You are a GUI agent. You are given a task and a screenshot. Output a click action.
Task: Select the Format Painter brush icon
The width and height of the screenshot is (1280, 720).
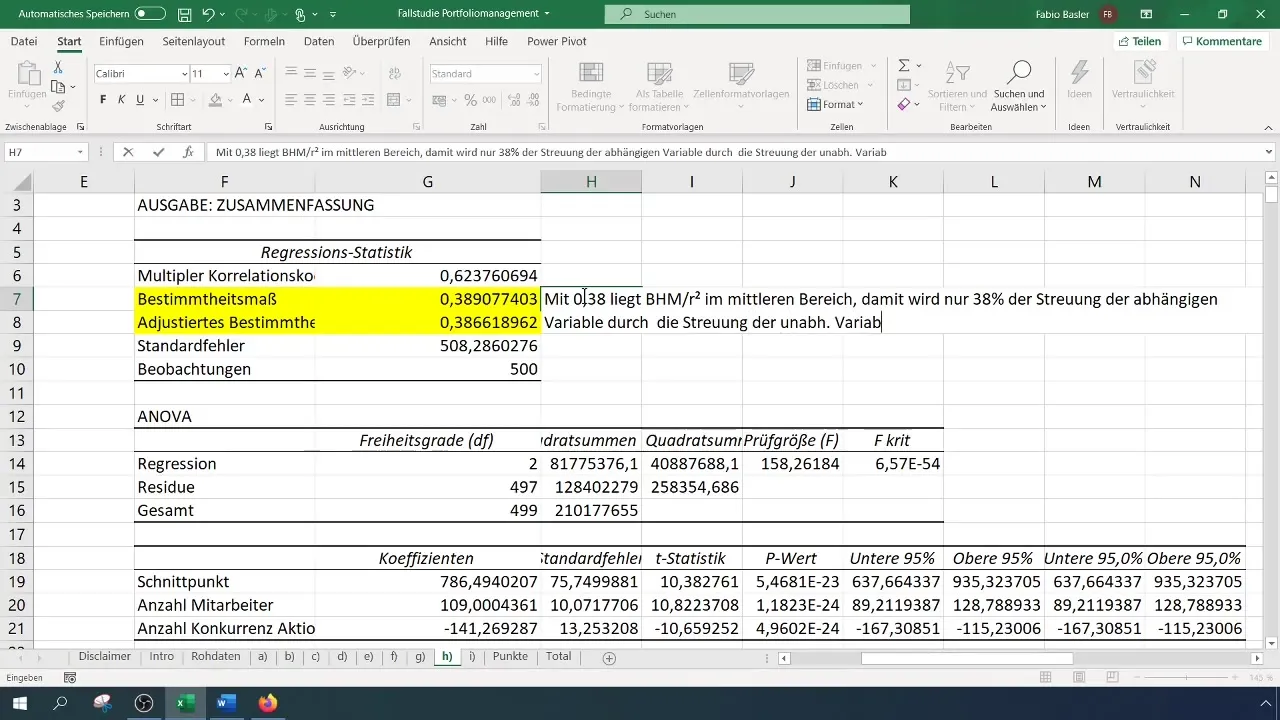[x=58, y=106]
